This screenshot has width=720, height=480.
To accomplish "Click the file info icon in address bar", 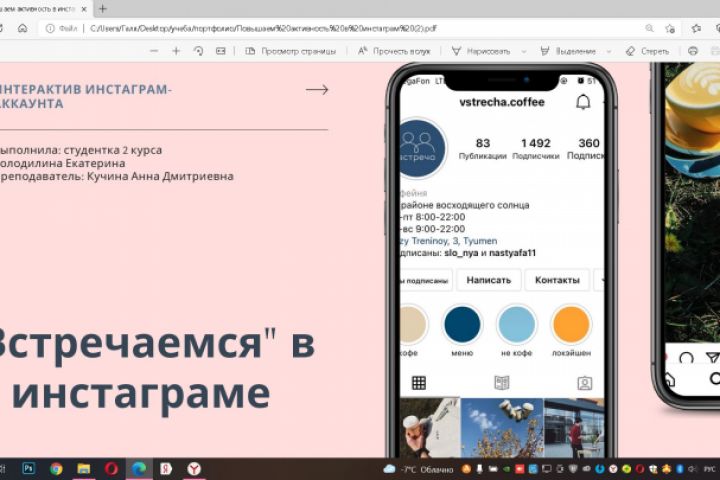I will (x=50, y=28).
